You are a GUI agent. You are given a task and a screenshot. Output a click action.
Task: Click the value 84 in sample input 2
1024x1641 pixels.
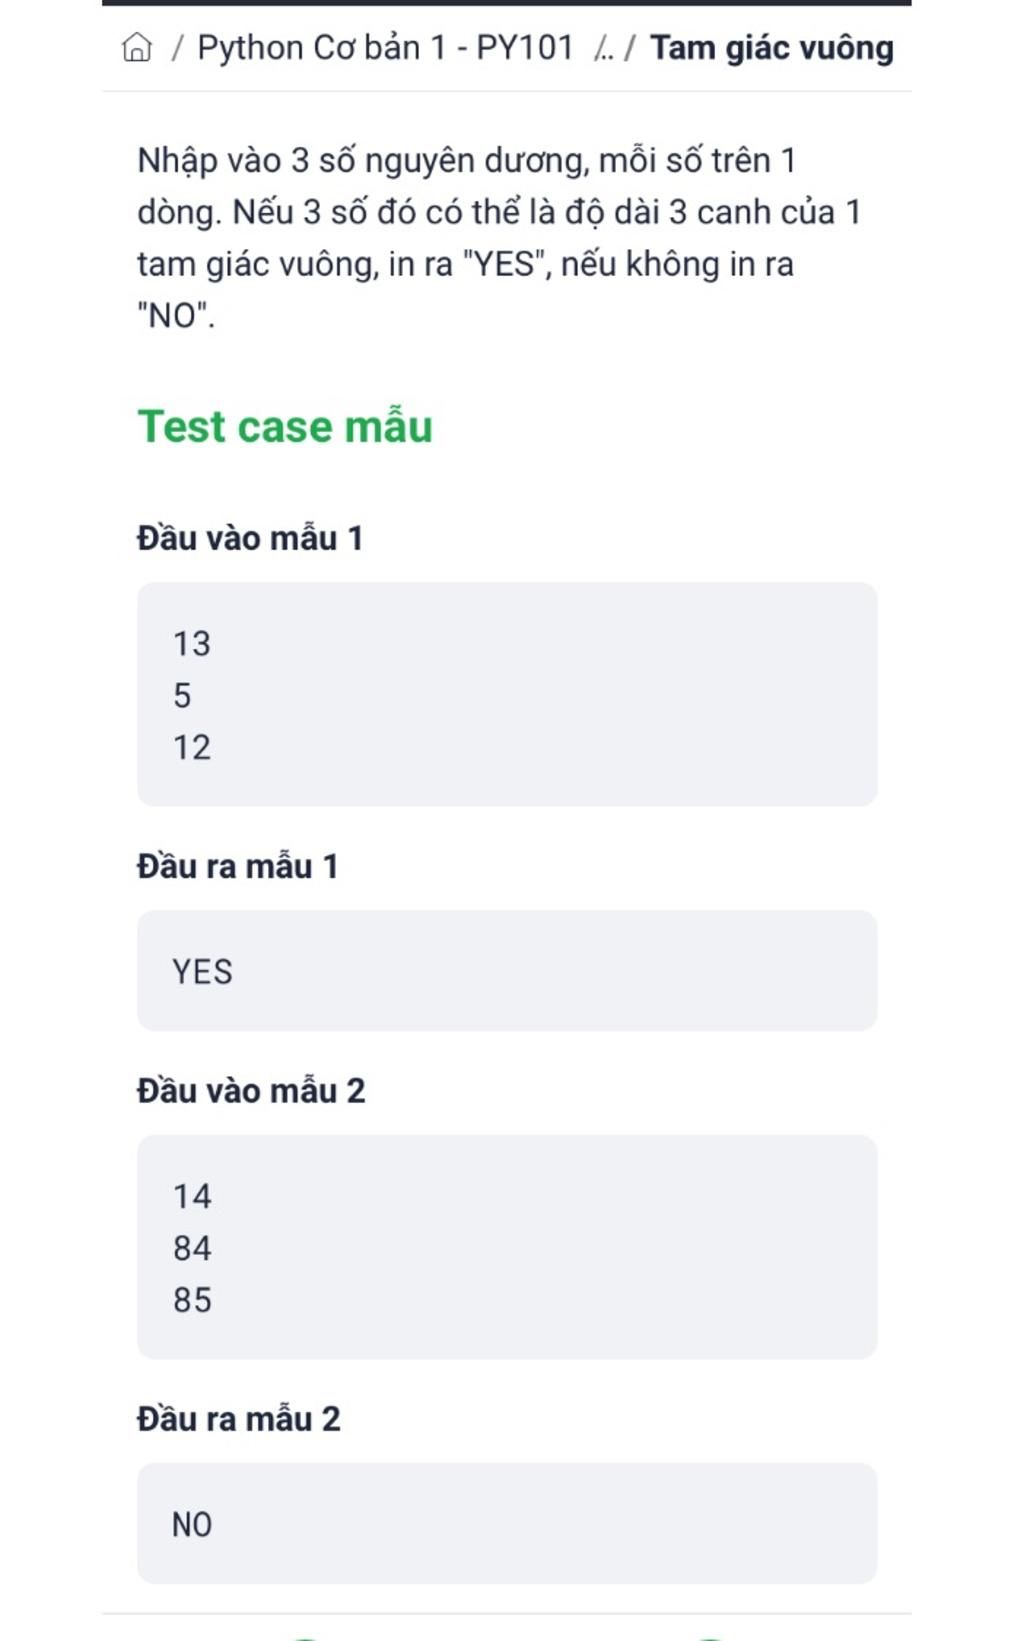(192, 1248)
